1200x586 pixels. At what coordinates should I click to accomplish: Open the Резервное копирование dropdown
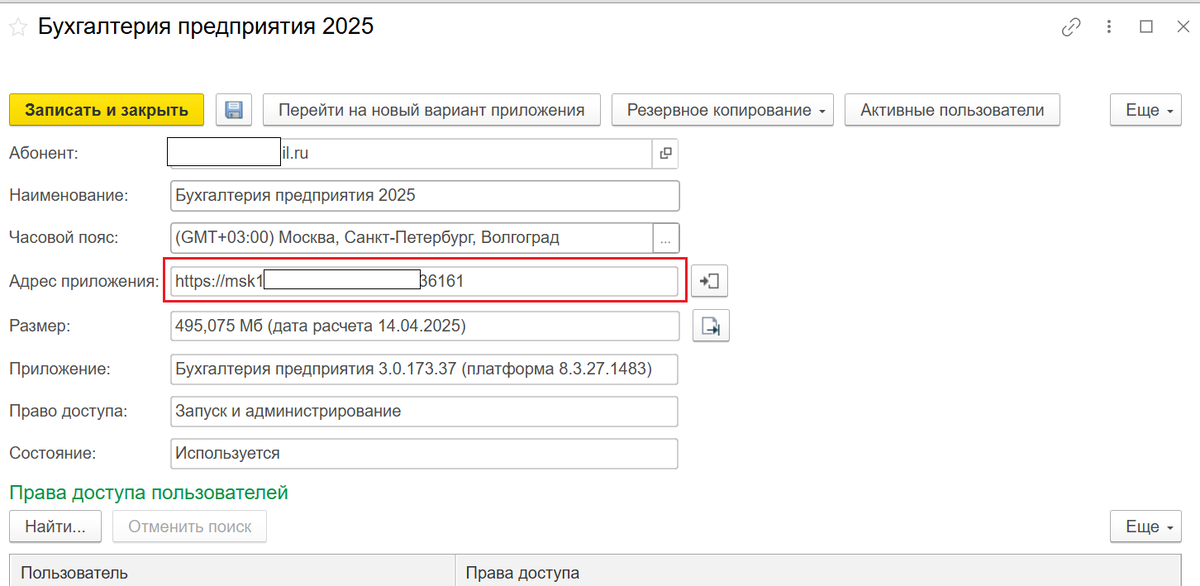coord(723,110)
